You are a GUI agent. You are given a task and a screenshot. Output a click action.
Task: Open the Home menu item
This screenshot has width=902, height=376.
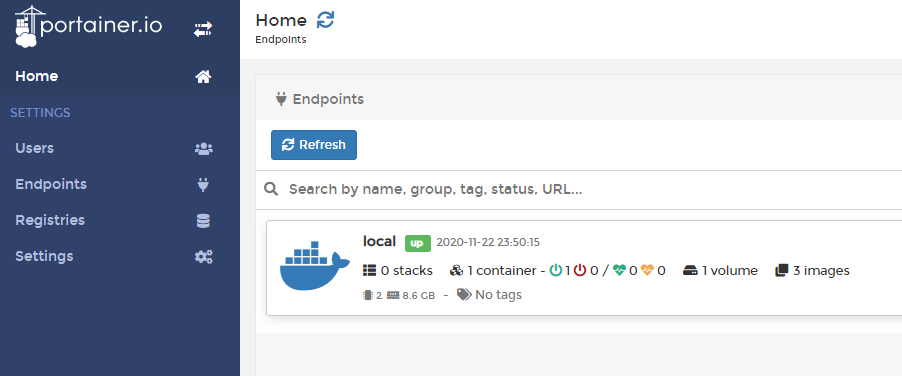120,76
